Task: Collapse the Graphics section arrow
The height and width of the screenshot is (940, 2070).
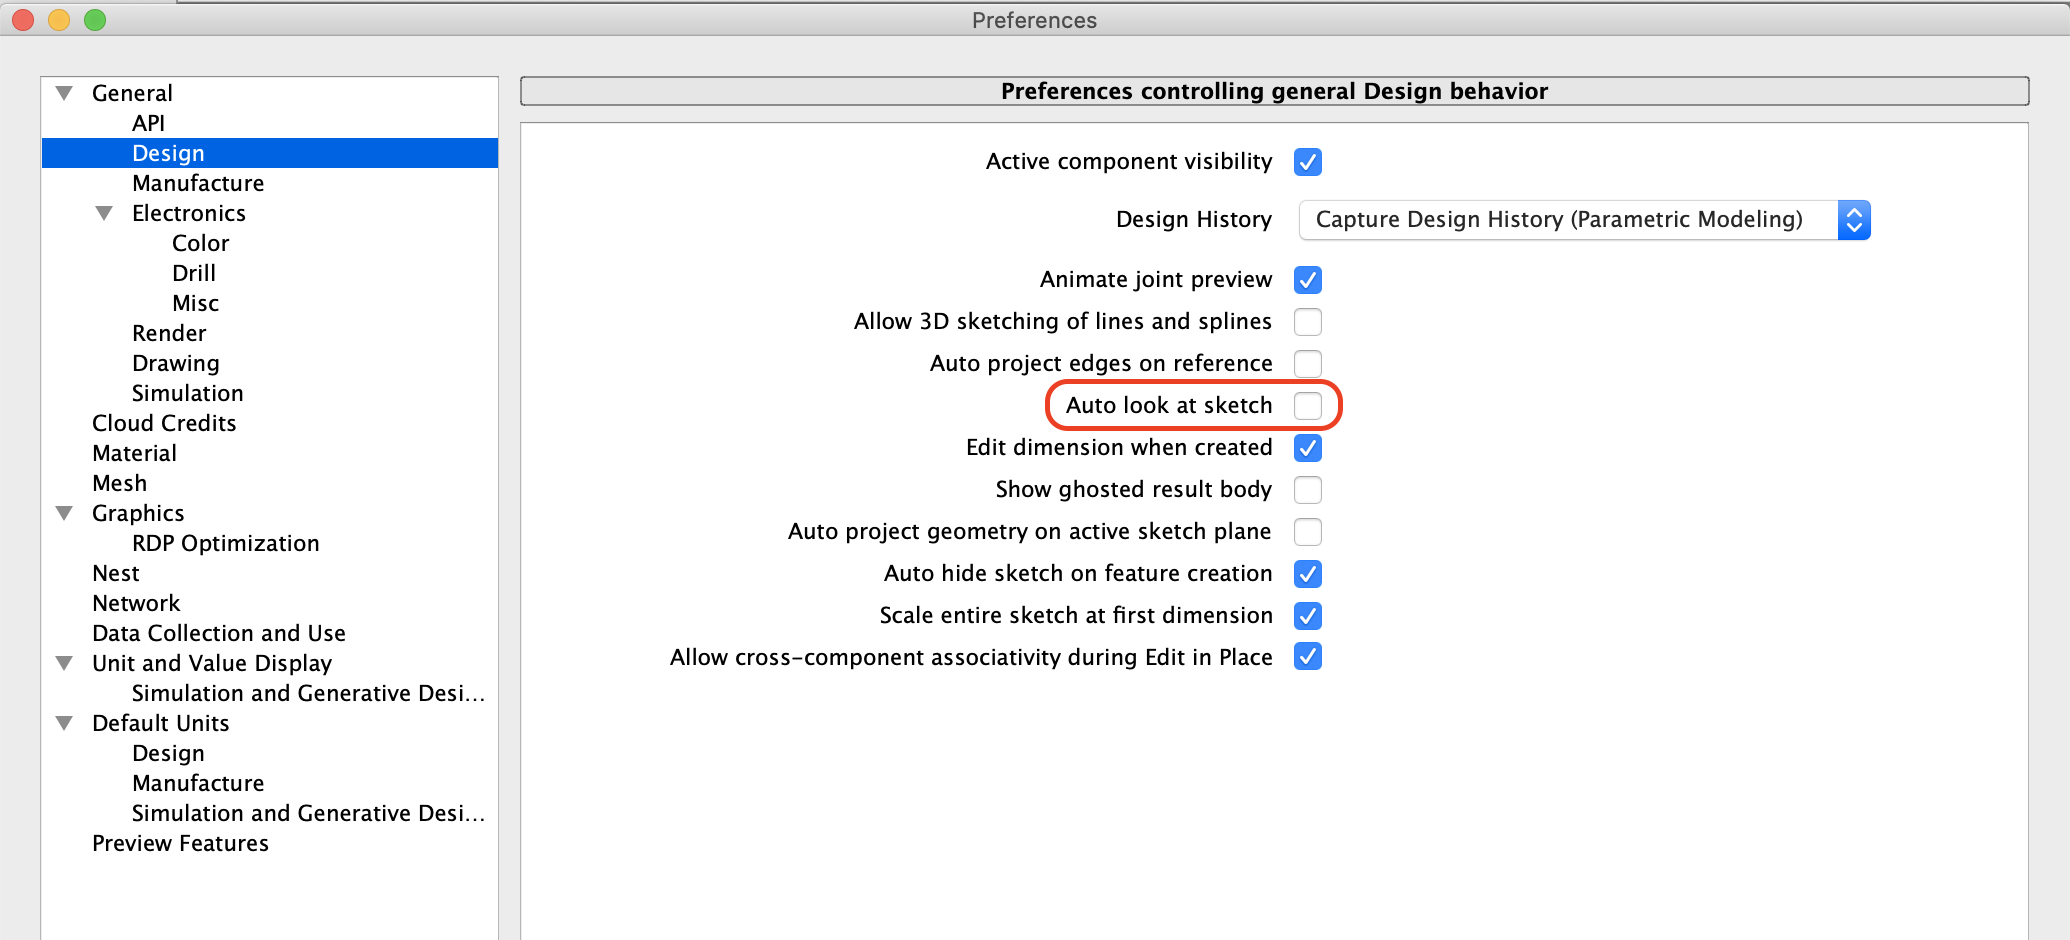Action: (65, 513)
